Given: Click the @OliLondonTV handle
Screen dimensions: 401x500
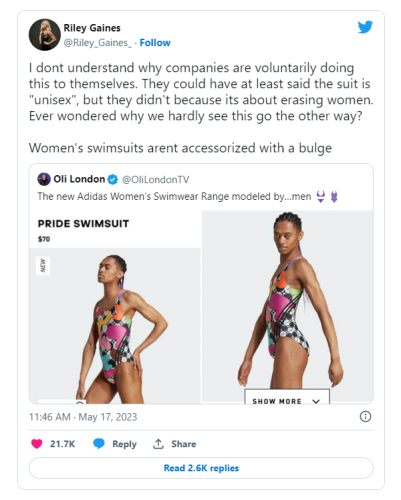Looking at the screenshot, I should tap(156, 180).
